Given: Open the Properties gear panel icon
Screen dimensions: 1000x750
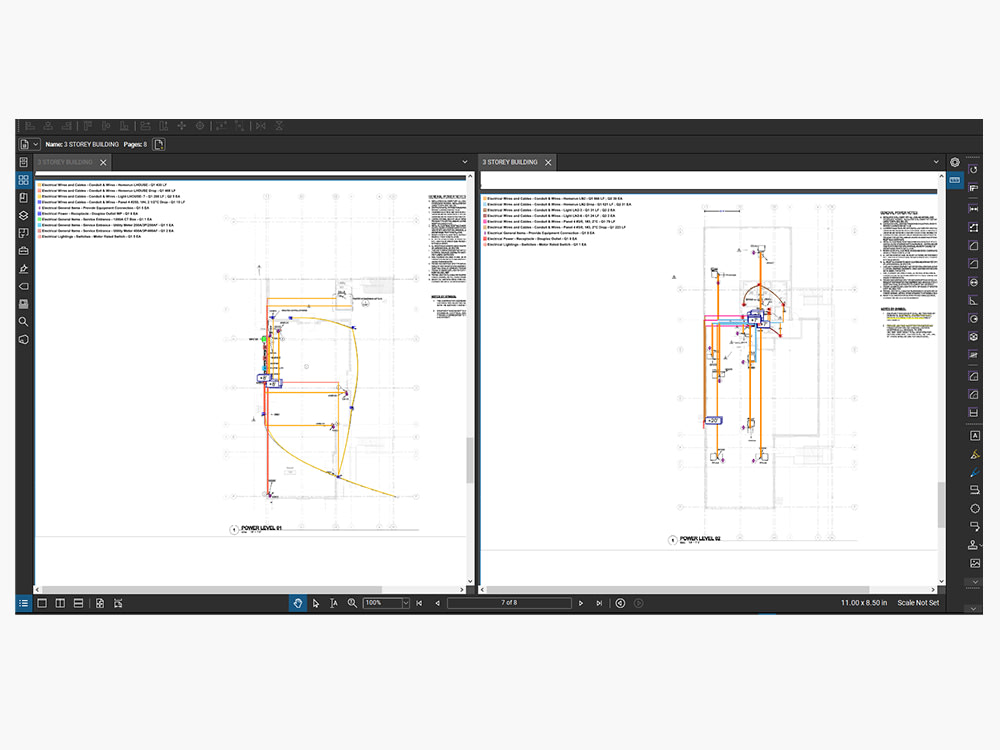Looking at the screenshot, I should [955, 162].
